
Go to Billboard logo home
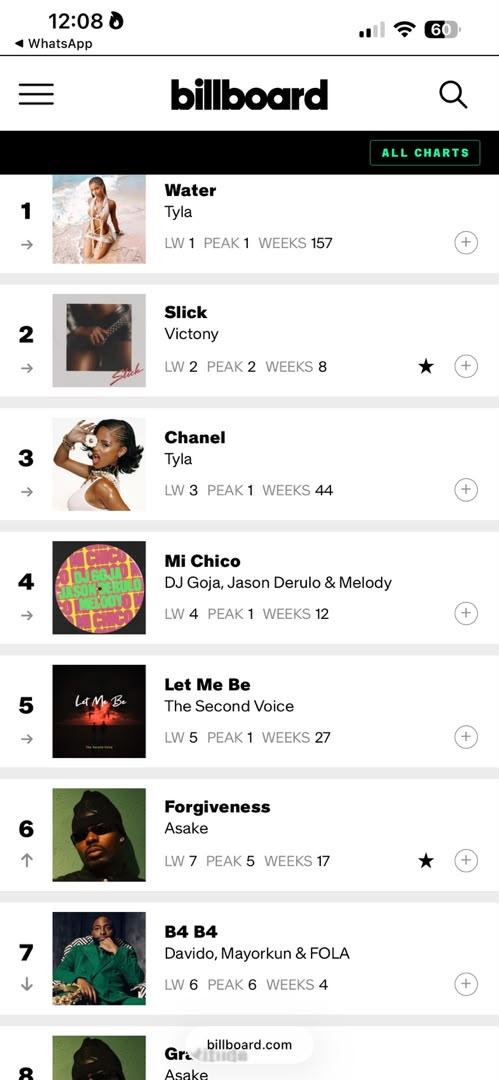tap(250, 94)
